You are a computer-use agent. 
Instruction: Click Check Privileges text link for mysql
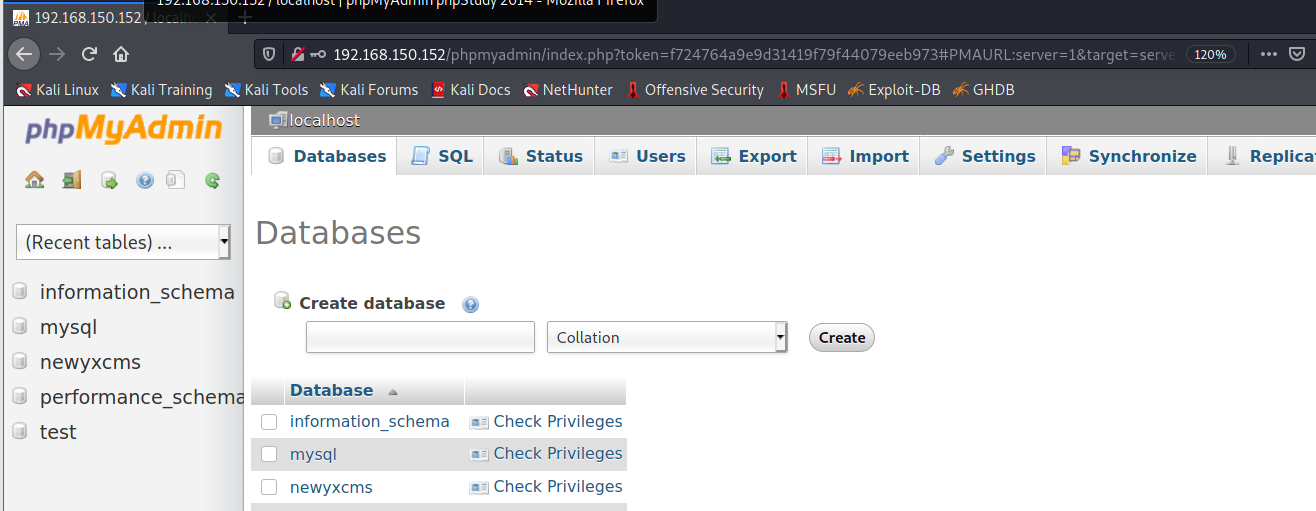tap(558, 454)
